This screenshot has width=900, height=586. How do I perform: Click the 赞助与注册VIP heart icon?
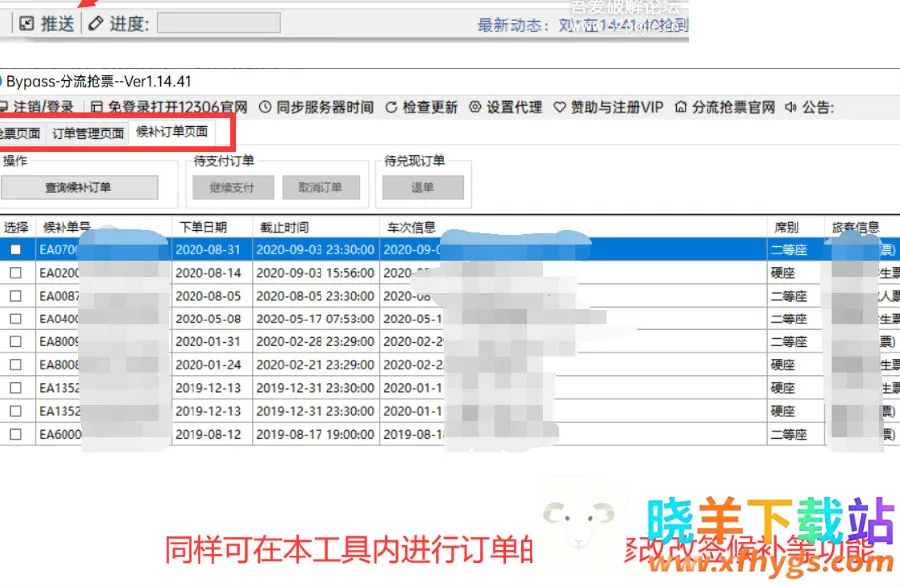[560, 107]
